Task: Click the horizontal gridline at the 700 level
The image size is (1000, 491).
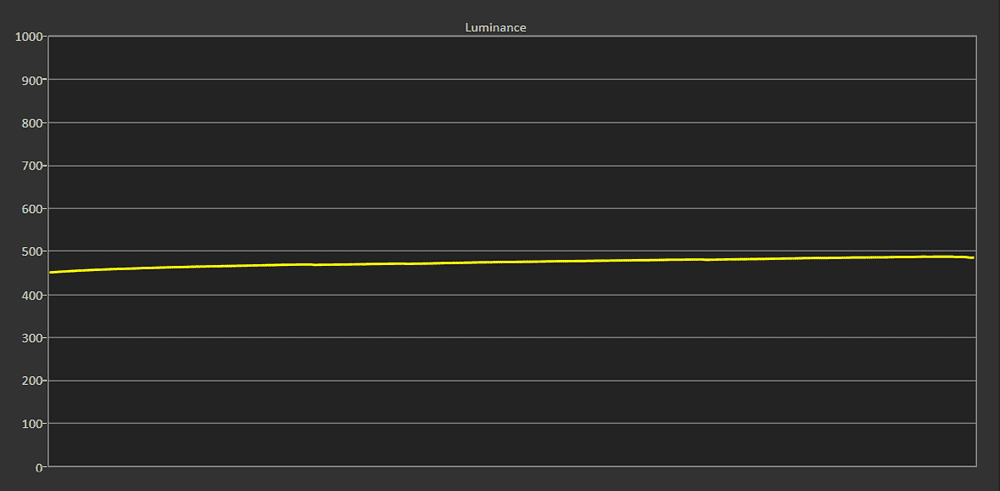Action: (x=512, y=166)
